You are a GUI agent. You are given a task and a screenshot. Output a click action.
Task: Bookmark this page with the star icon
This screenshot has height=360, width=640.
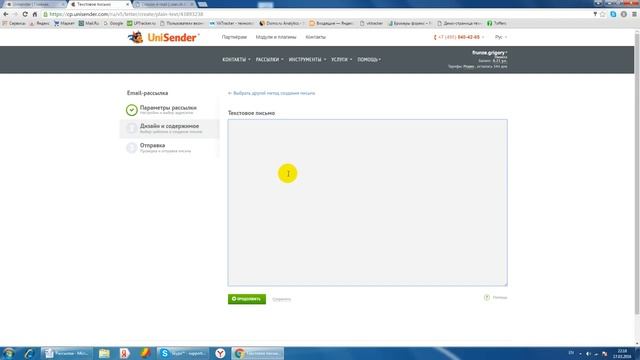pyautogui.click(x=603, y=14)
